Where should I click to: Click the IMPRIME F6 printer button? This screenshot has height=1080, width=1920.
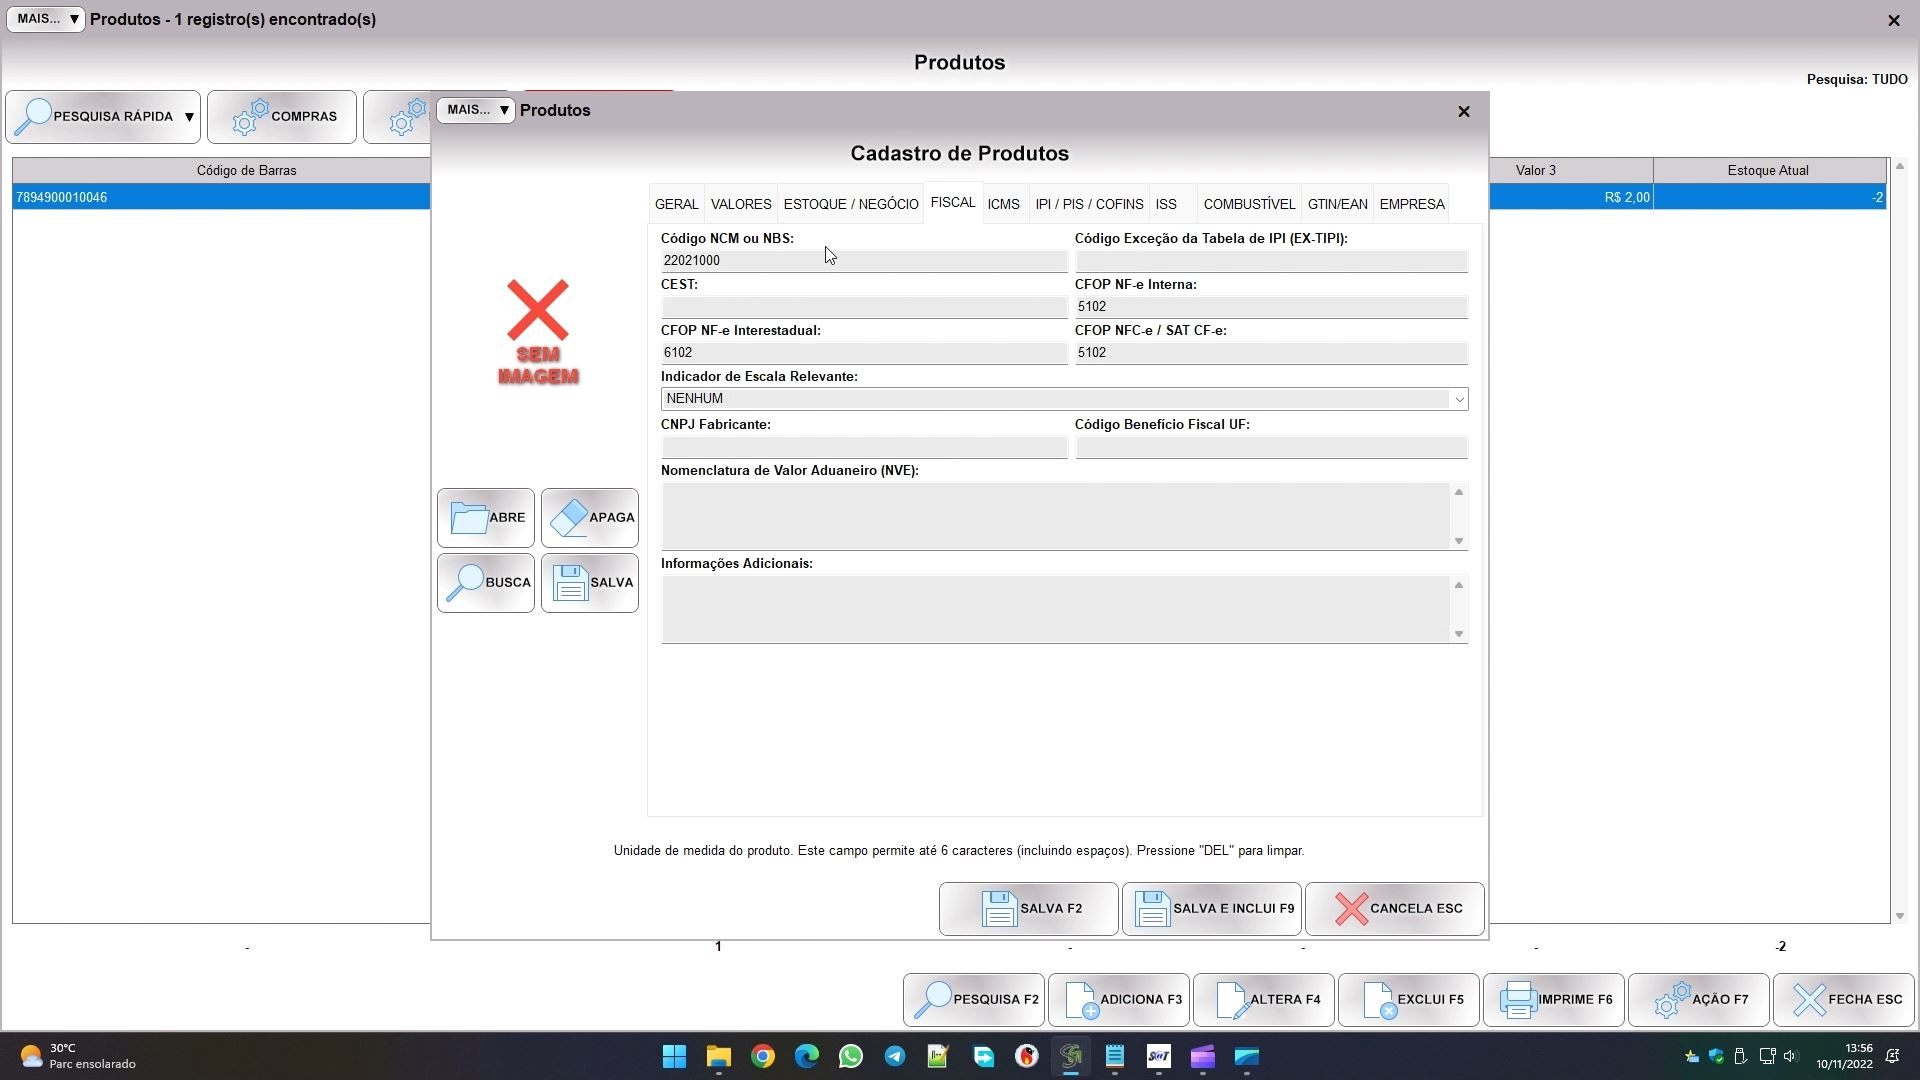(x=1554, y=1000)
